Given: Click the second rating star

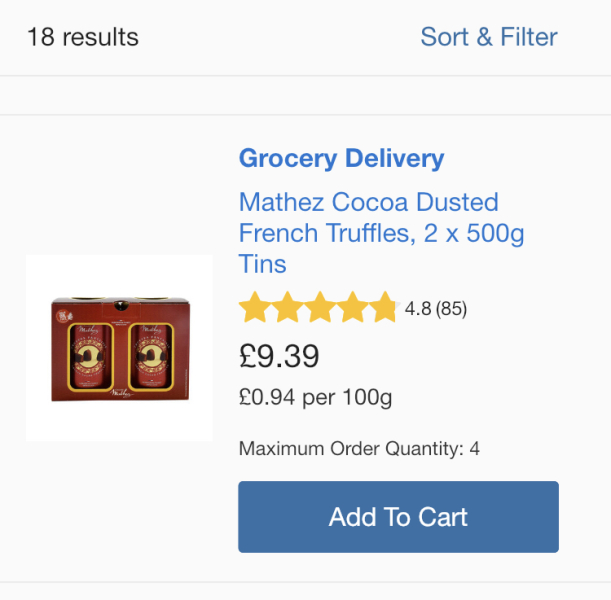Looking at the screenshot, I should (x=287, y=308).
